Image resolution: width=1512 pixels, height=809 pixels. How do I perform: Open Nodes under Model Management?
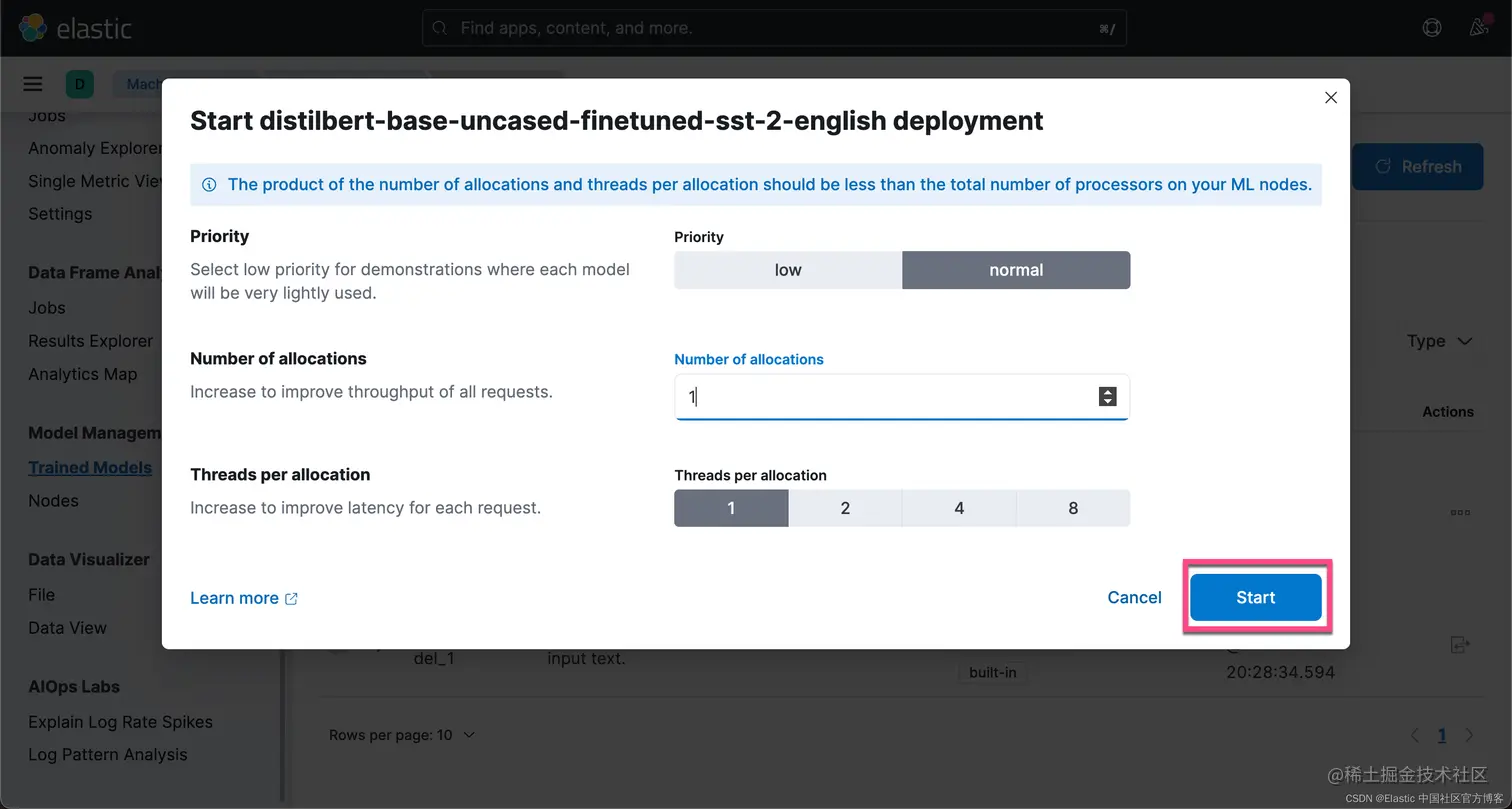click(53, 500)
